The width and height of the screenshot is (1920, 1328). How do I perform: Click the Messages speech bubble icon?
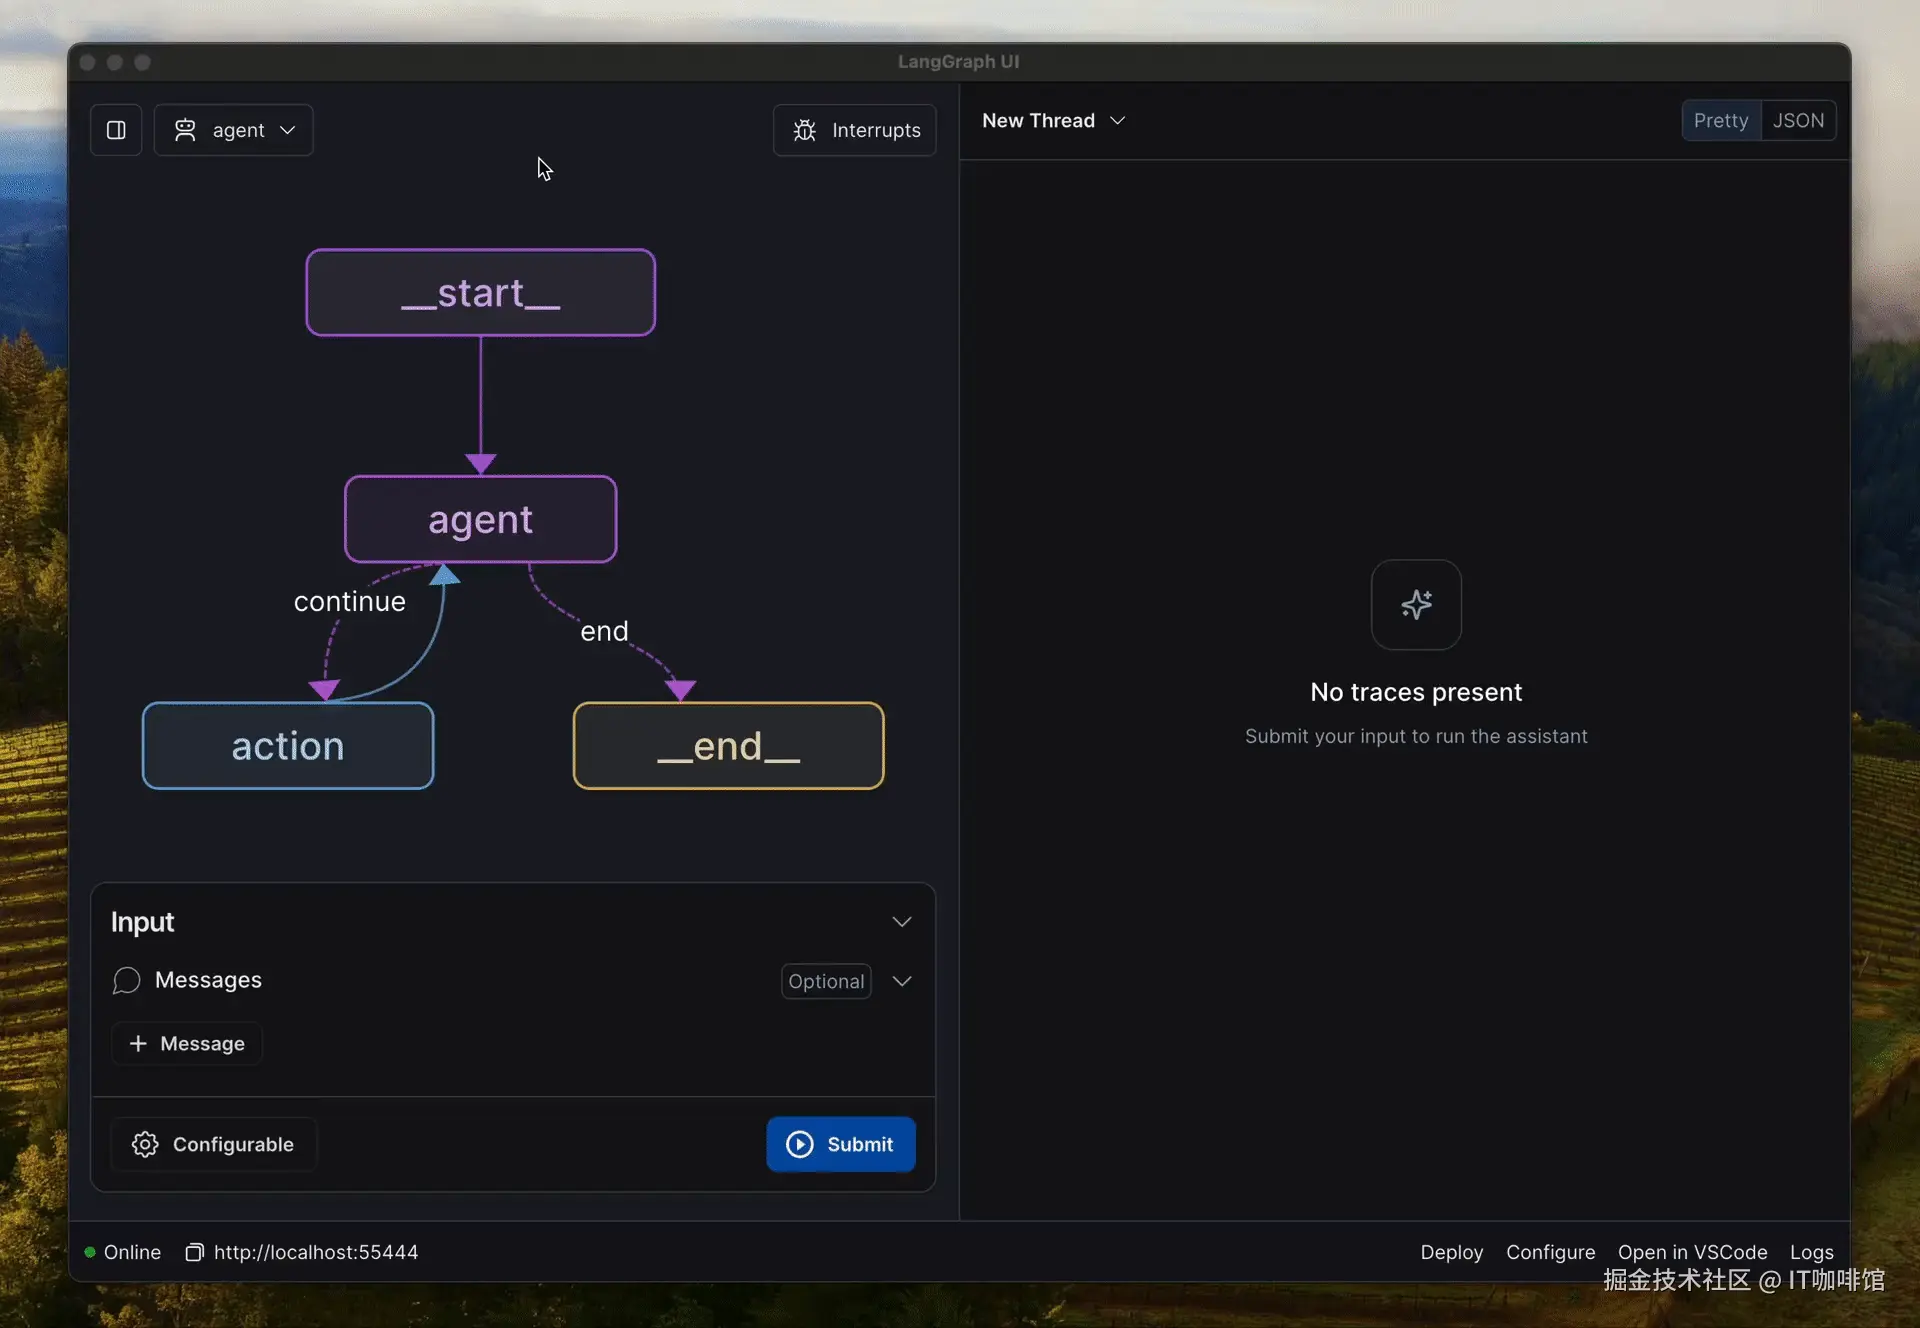(126, 980)
